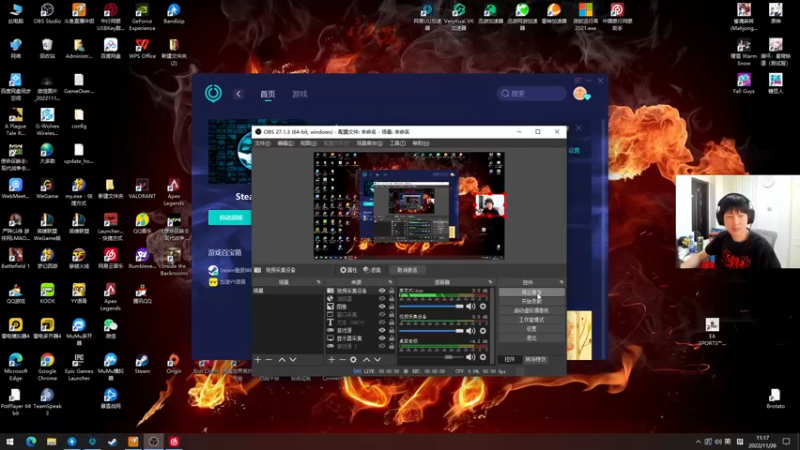Toggle visibility eye of 游戏源 source
Viewport: 800px width, 450px height.
coord(382,330)
